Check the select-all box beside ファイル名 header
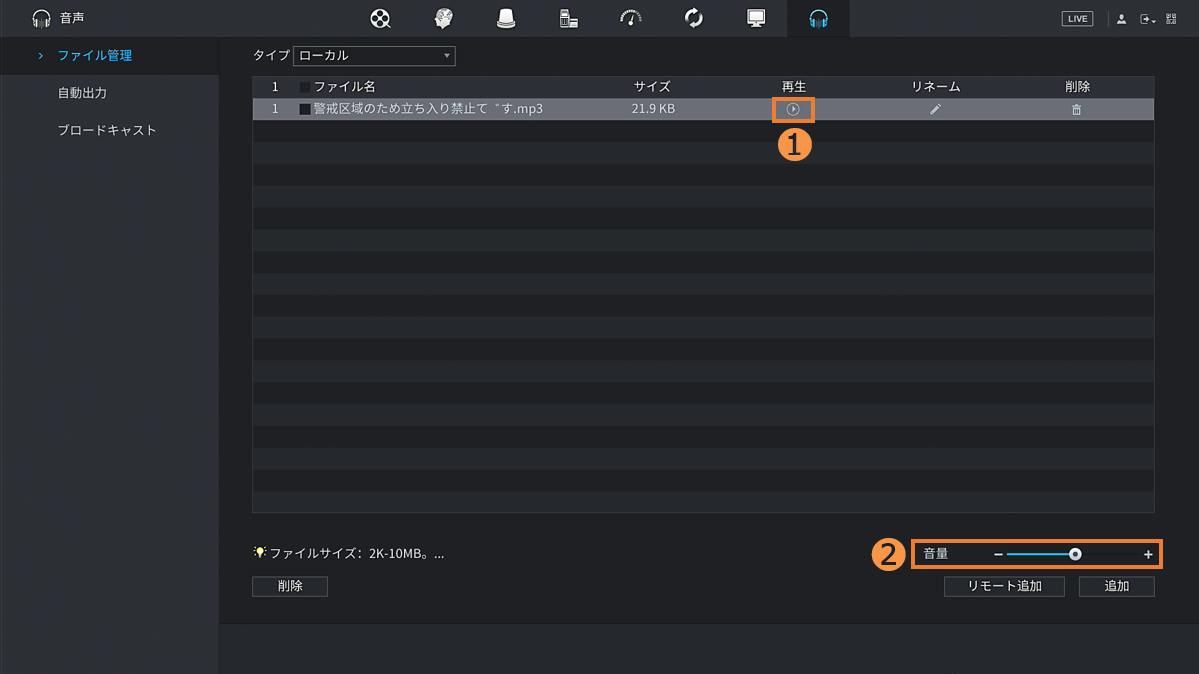The image size is (1199, 674). [305, 88]
